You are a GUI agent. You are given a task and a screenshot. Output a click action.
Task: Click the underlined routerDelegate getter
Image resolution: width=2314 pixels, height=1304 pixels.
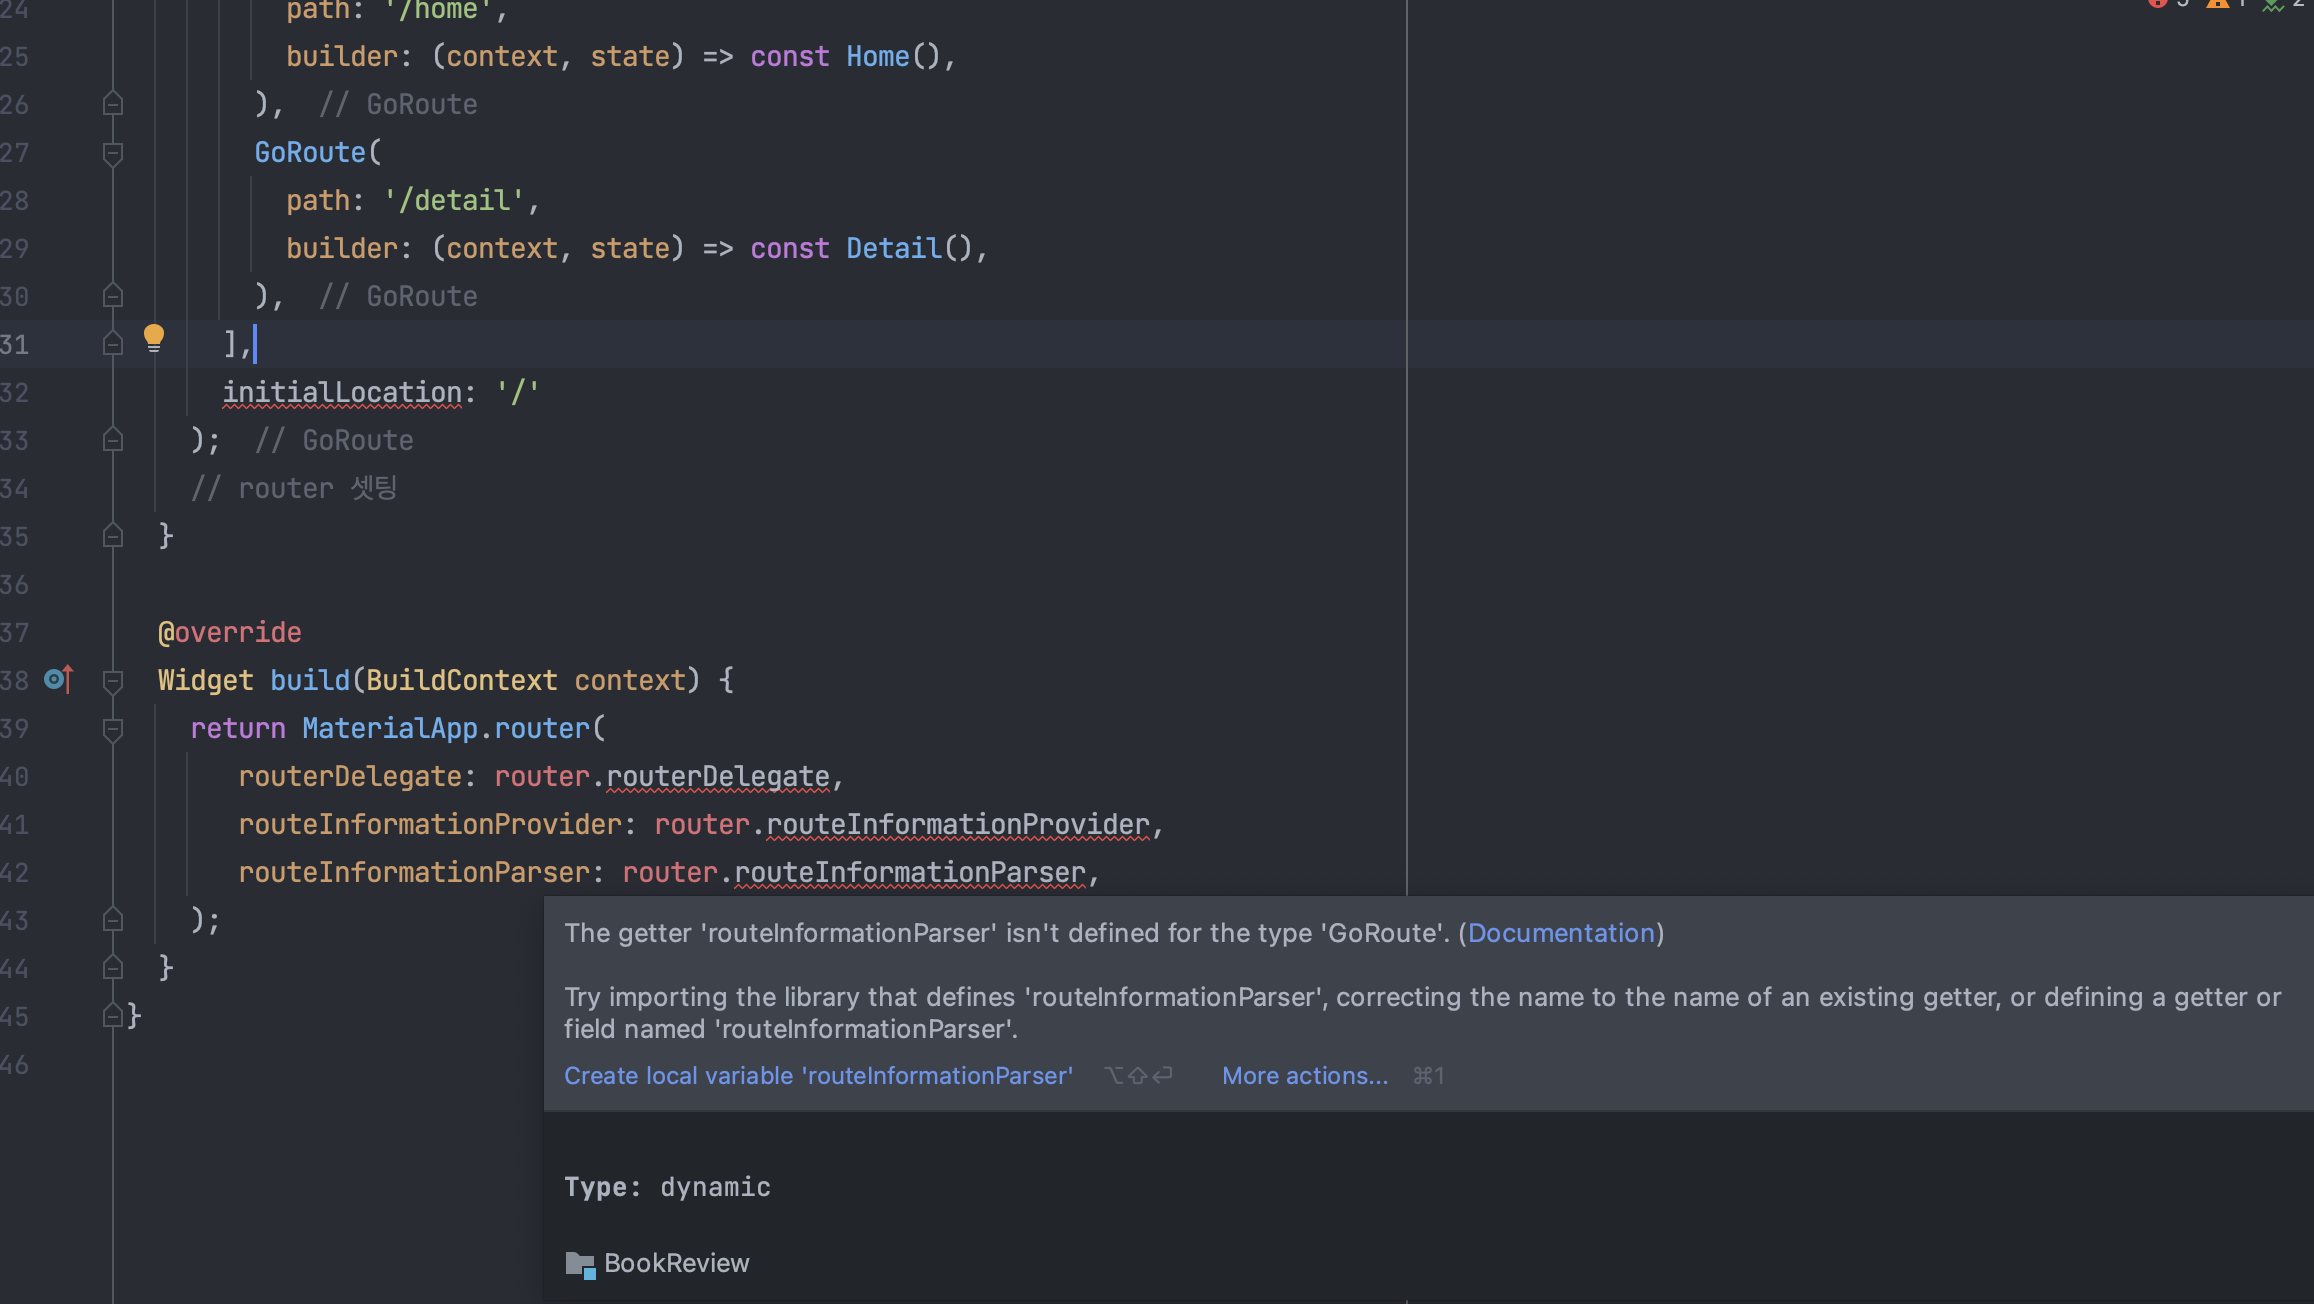[x=718, y=776]
